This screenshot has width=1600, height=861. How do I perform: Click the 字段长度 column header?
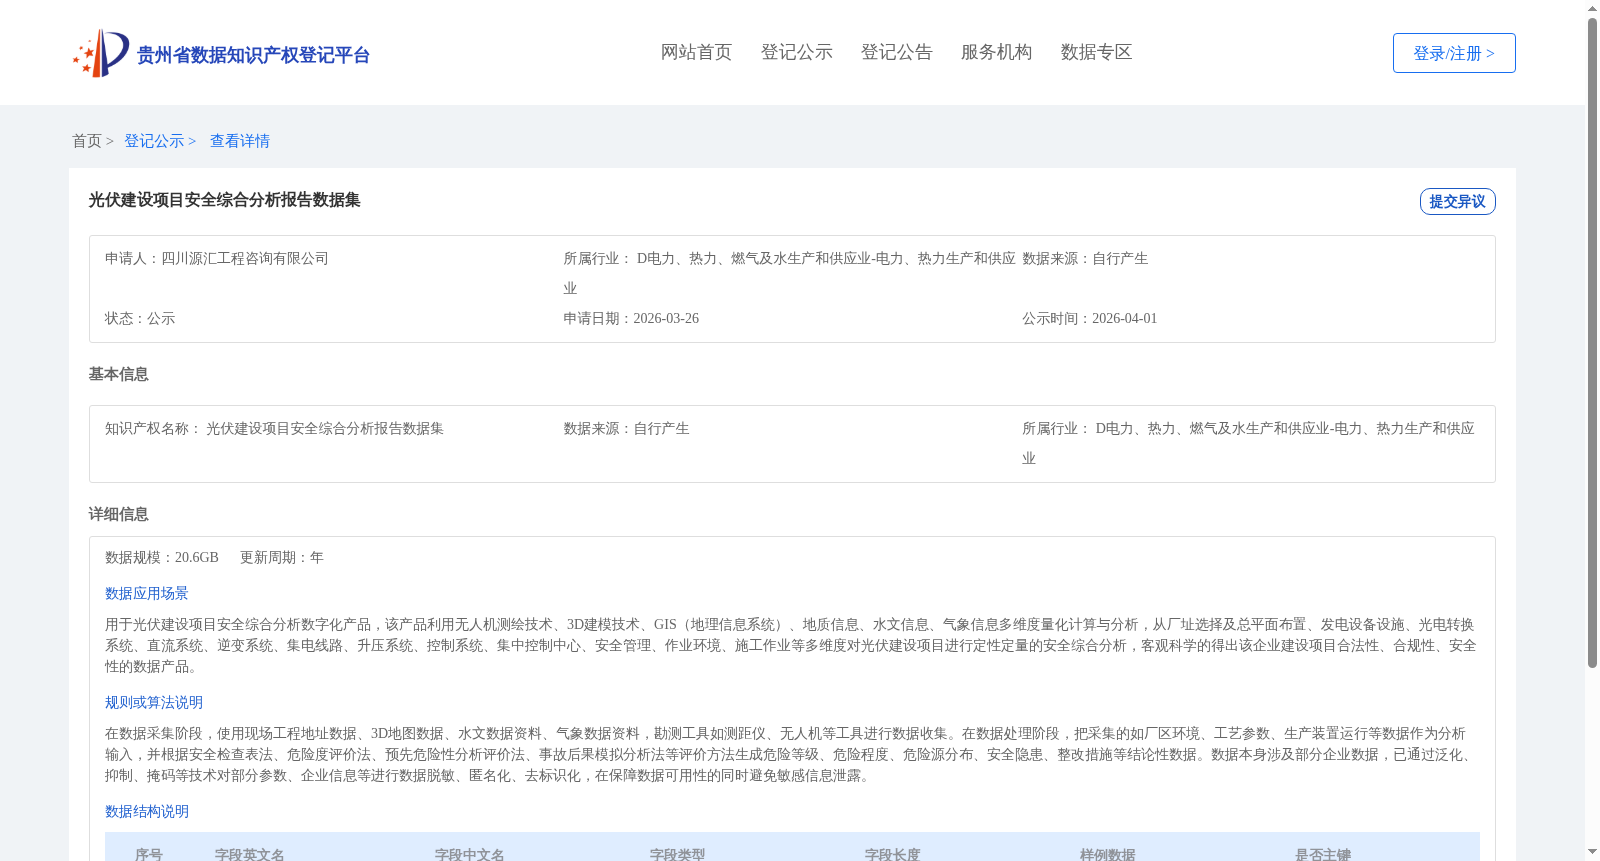pos(892,854)
